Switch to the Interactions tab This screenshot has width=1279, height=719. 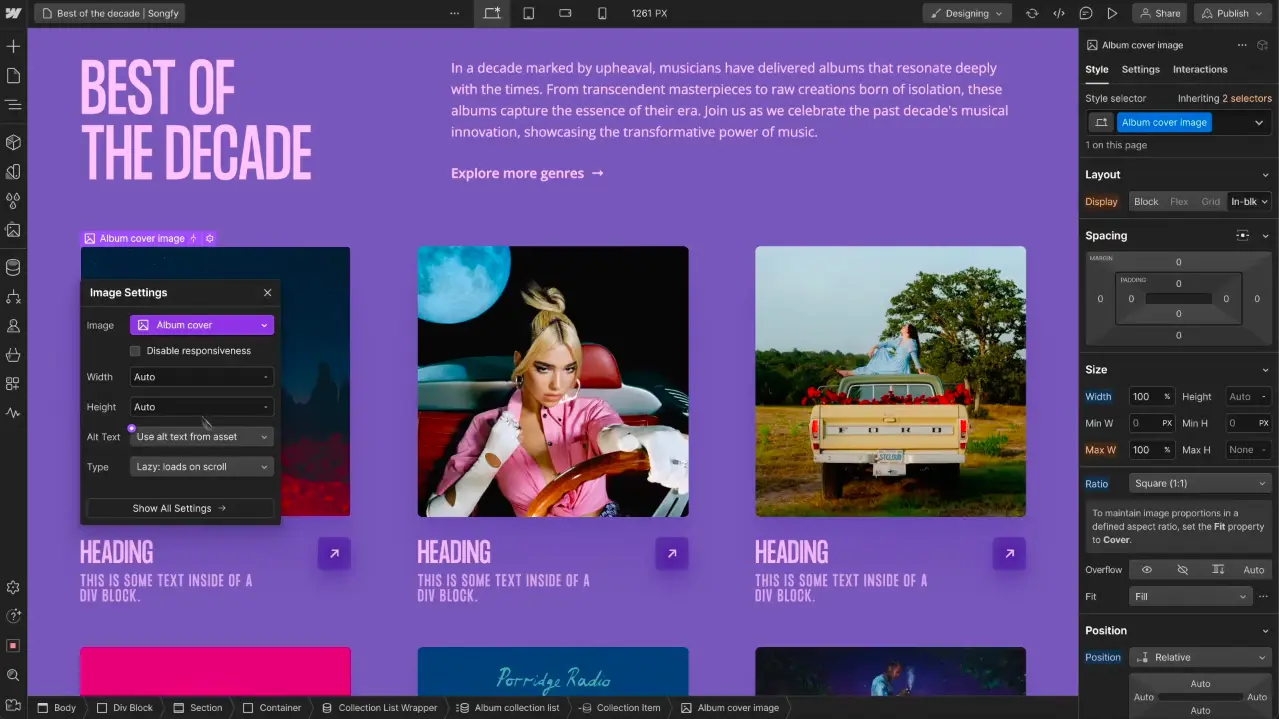[x=1199, y=69]
